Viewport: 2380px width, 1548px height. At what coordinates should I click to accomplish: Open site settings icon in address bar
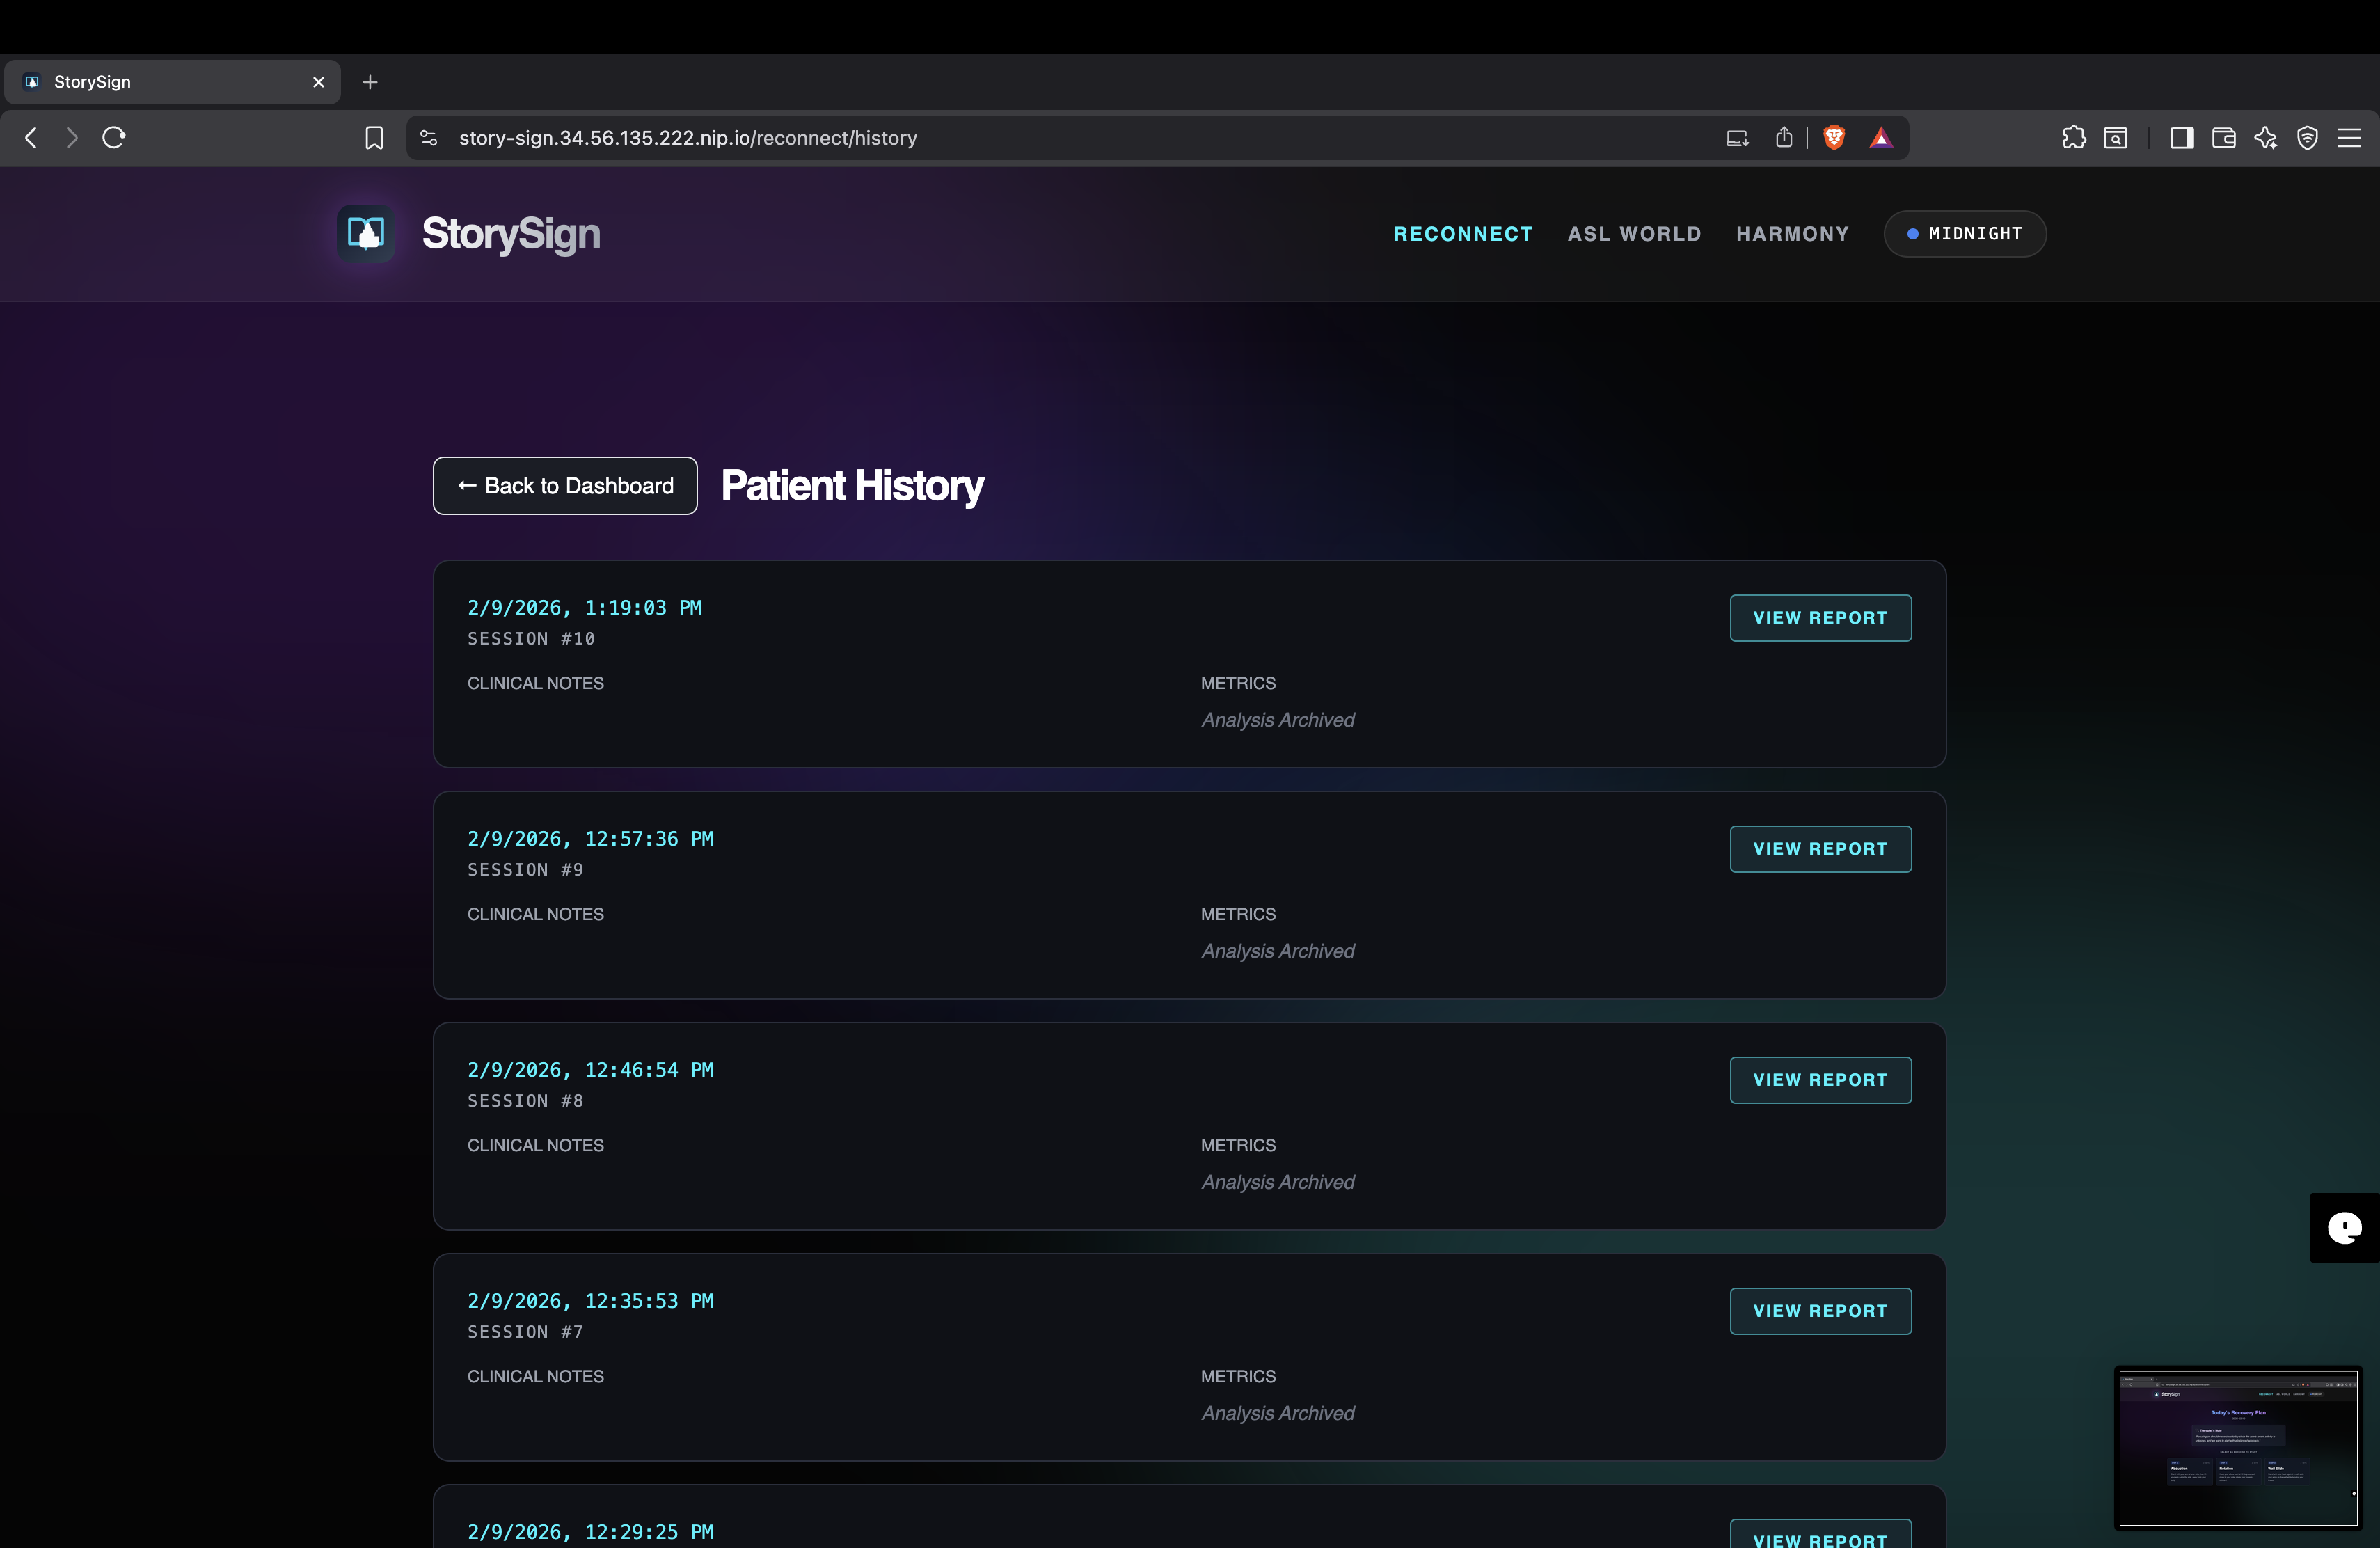(429, 138)
